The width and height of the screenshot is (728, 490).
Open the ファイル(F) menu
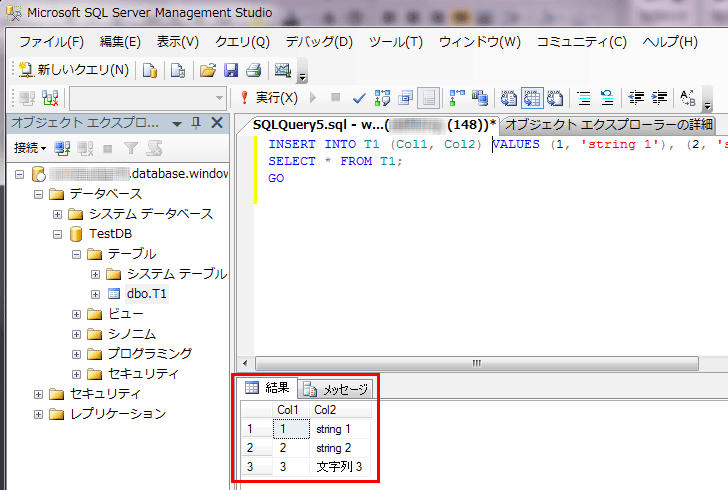point(51,42)
